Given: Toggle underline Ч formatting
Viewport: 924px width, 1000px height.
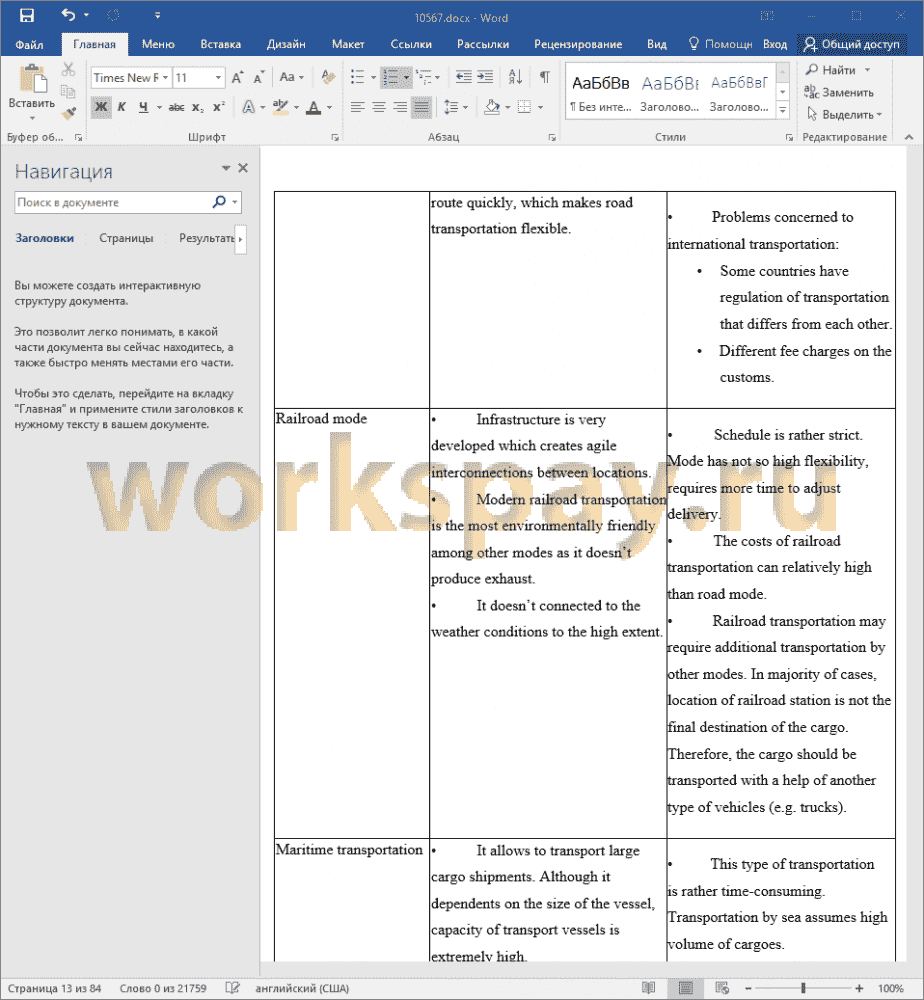Looking at the screenshot, I should coord(143,107).
